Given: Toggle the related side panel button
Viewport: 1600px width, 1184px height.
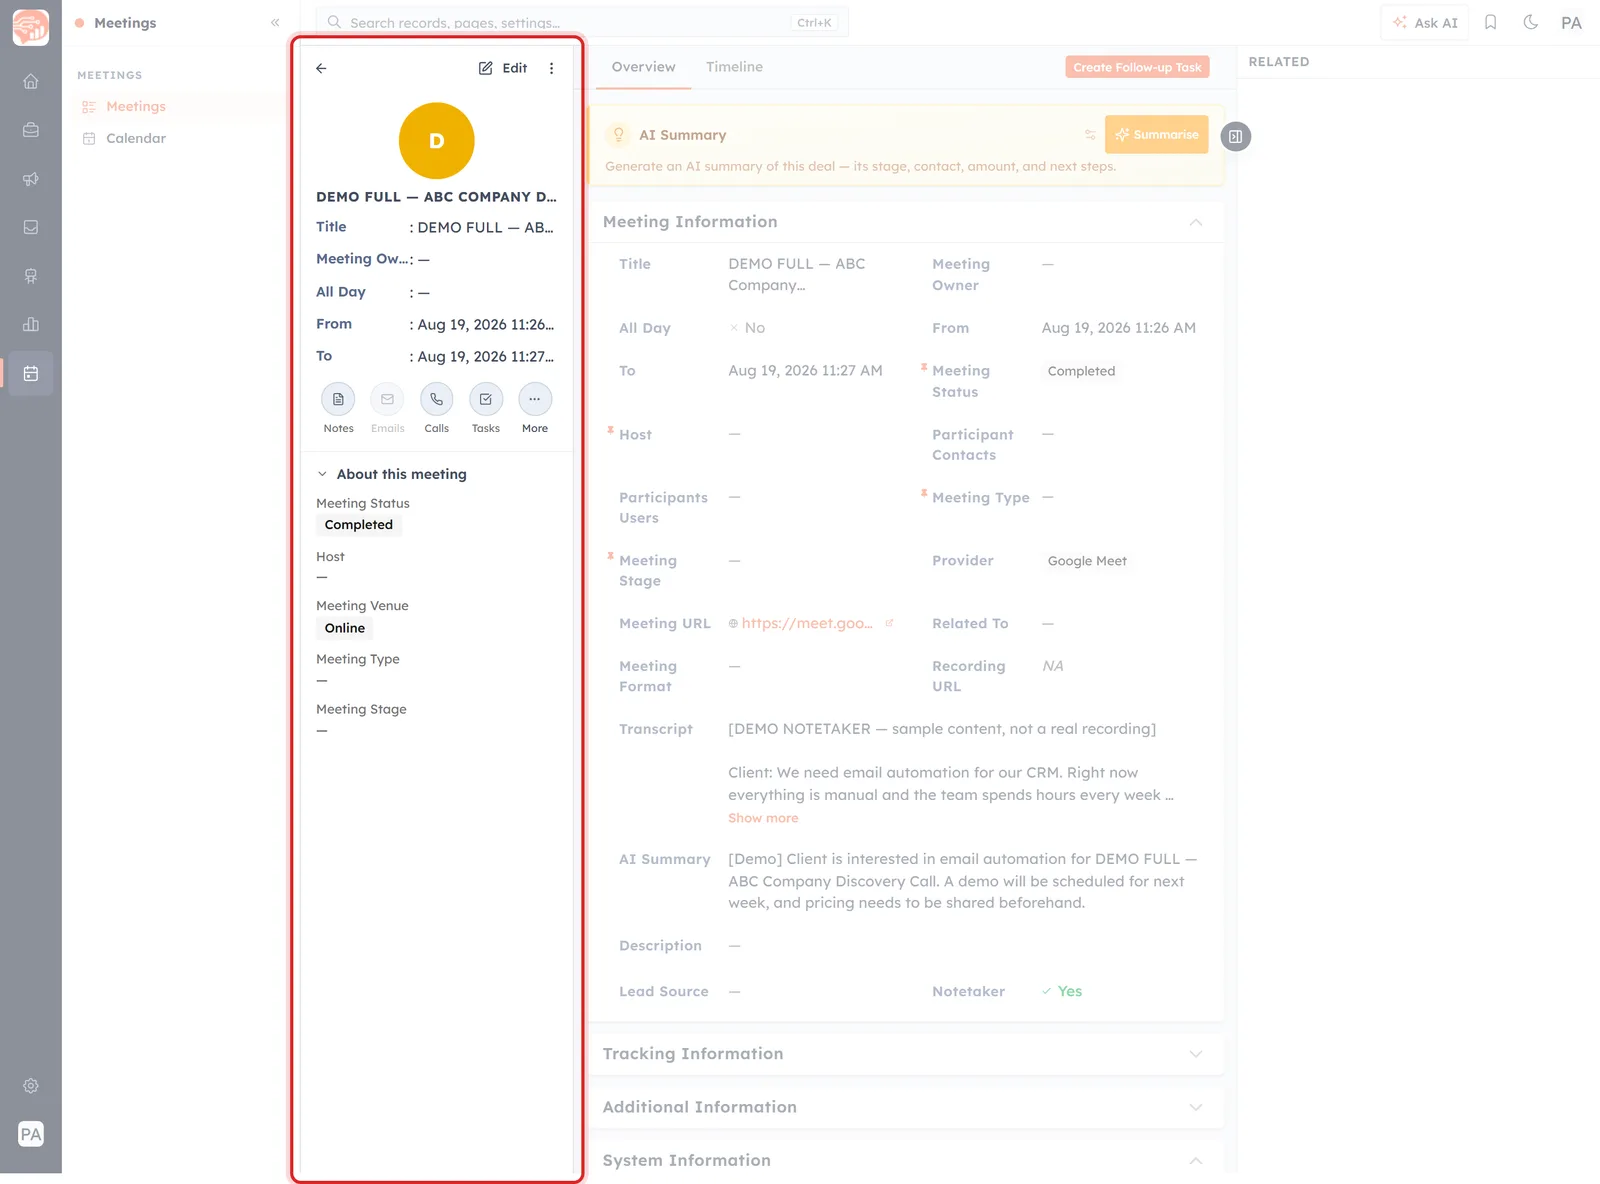Looking at the screenshot, I should pos(1236,136).
